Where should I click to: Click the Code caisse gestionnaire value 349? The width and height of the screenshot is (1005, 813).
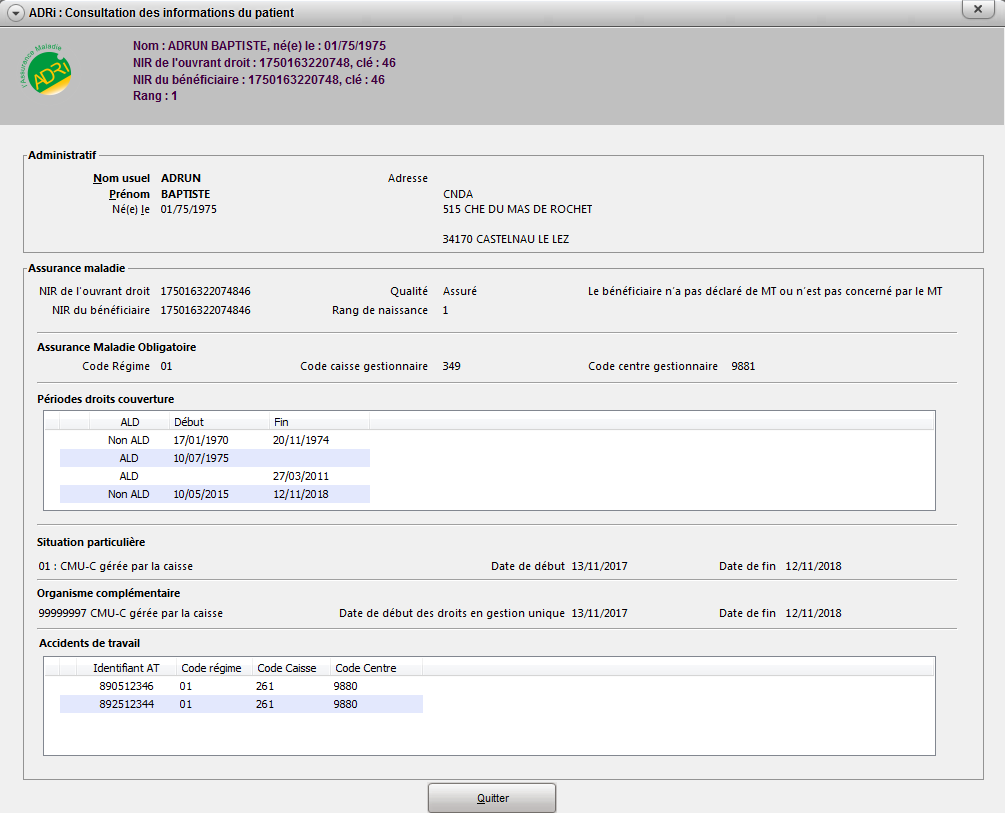pos(451,366)
